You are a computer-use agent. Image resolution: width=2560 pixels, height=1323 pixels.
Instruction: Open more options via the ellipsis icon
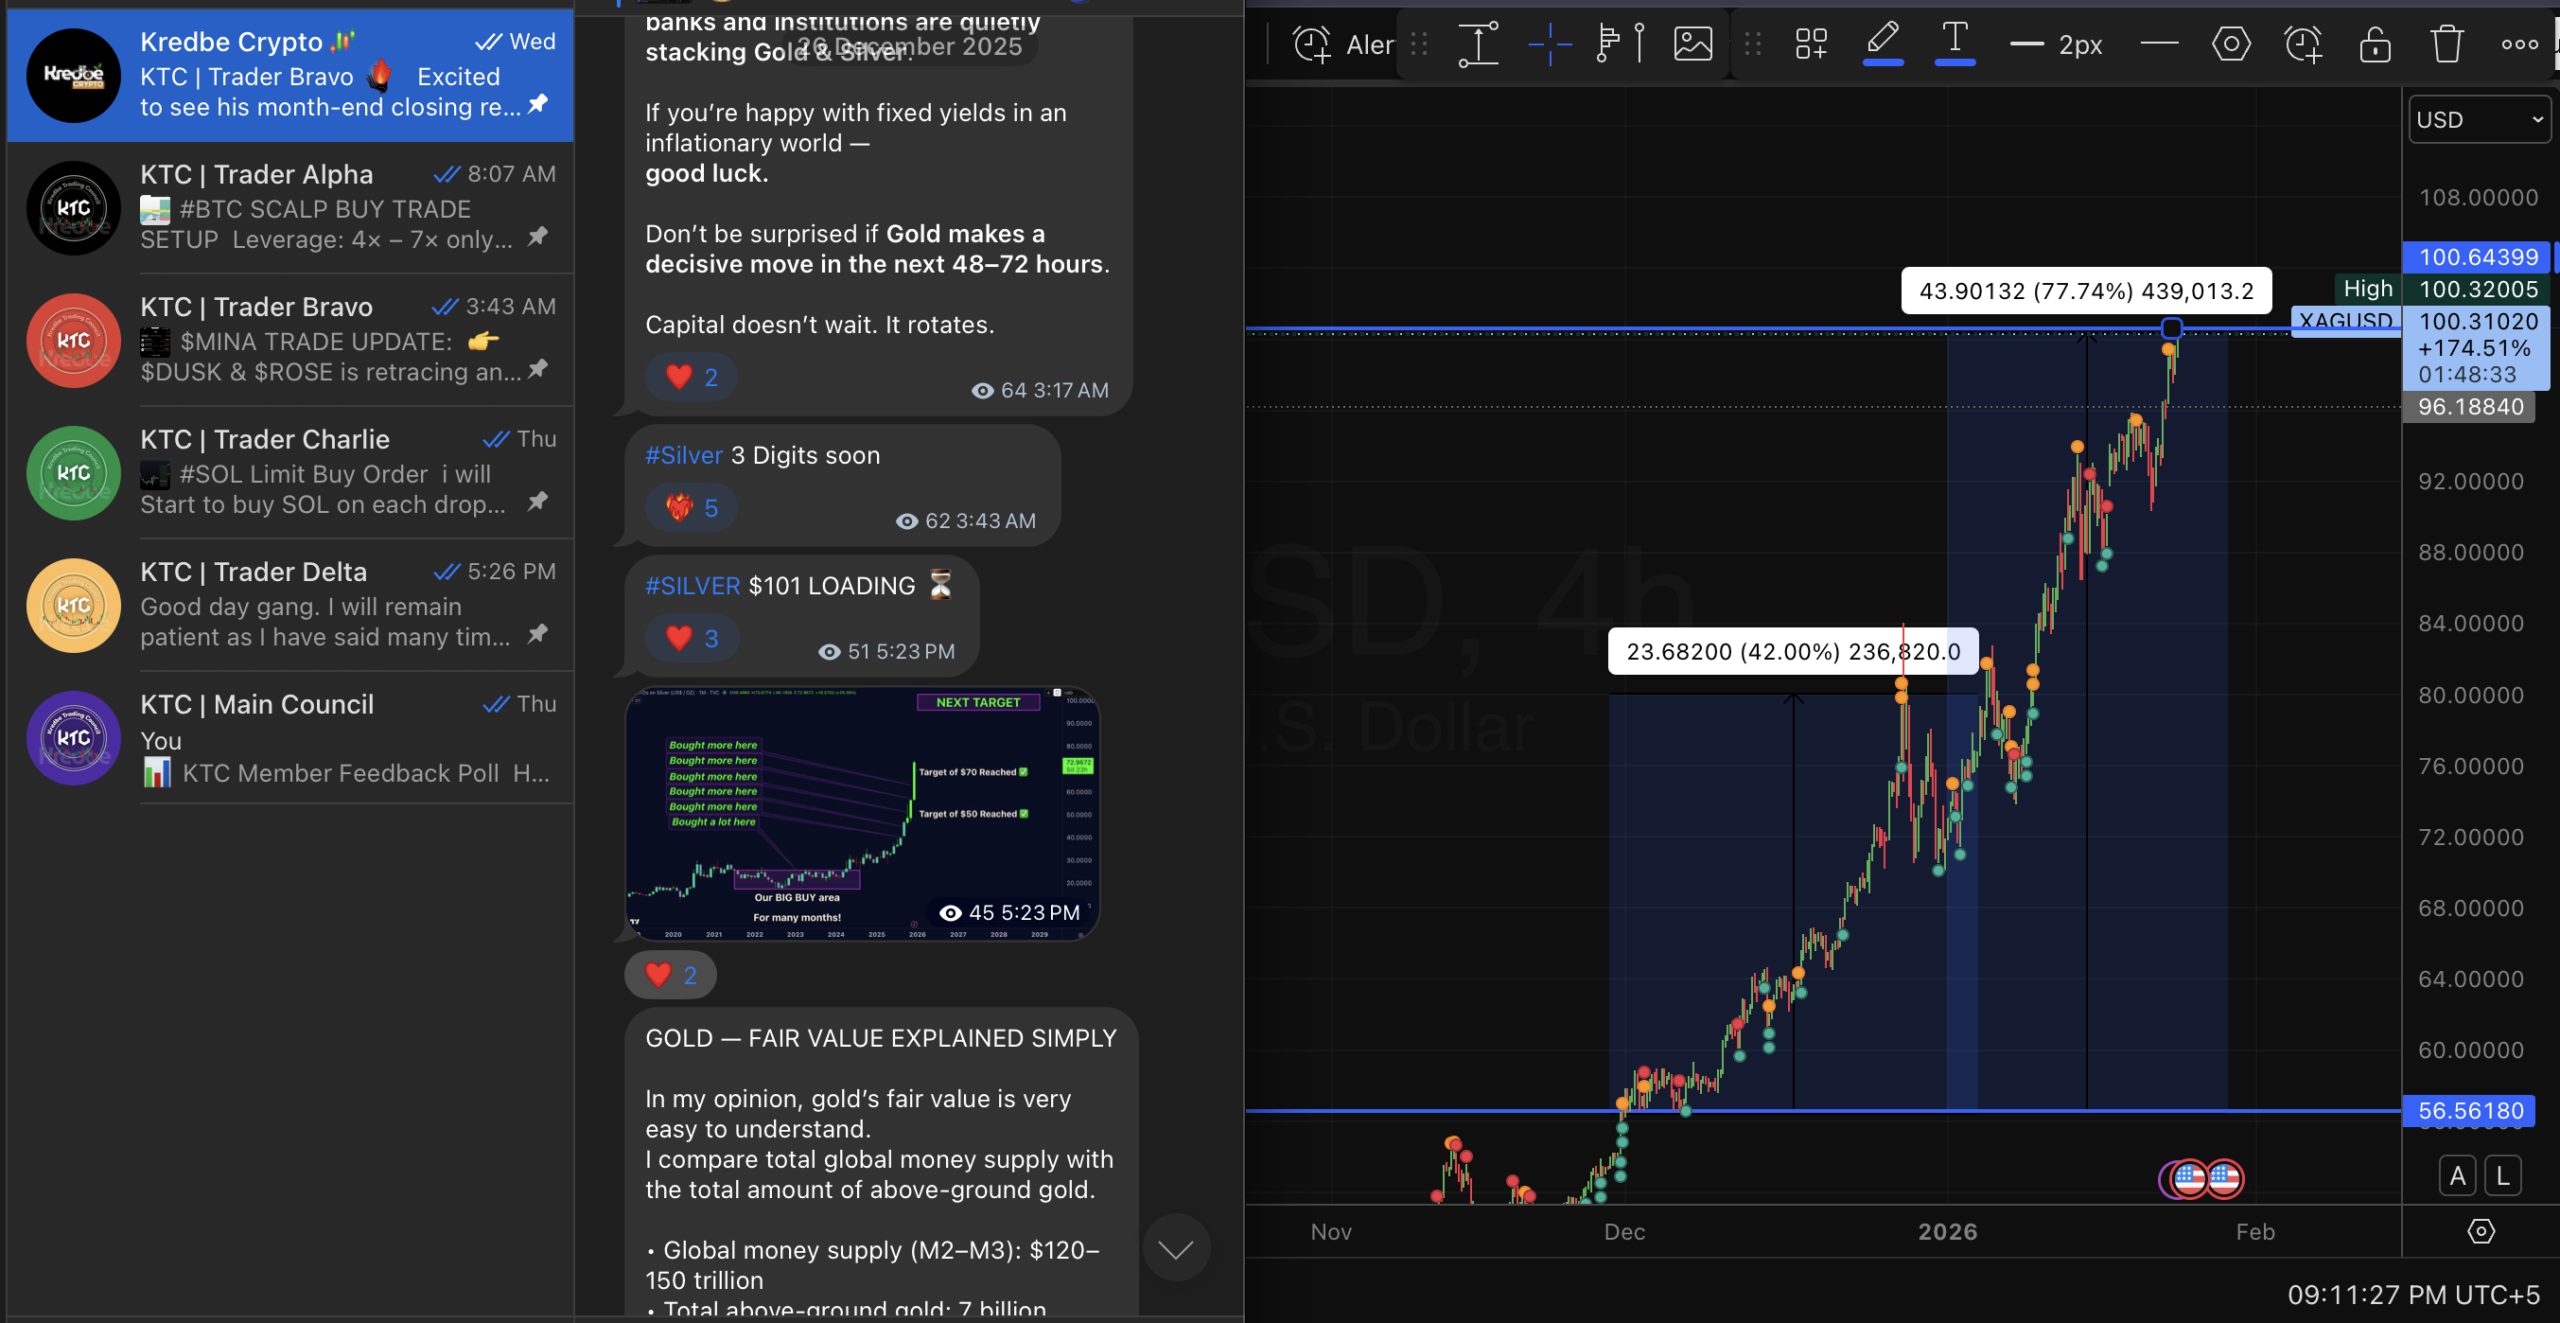coord(2519,43)
